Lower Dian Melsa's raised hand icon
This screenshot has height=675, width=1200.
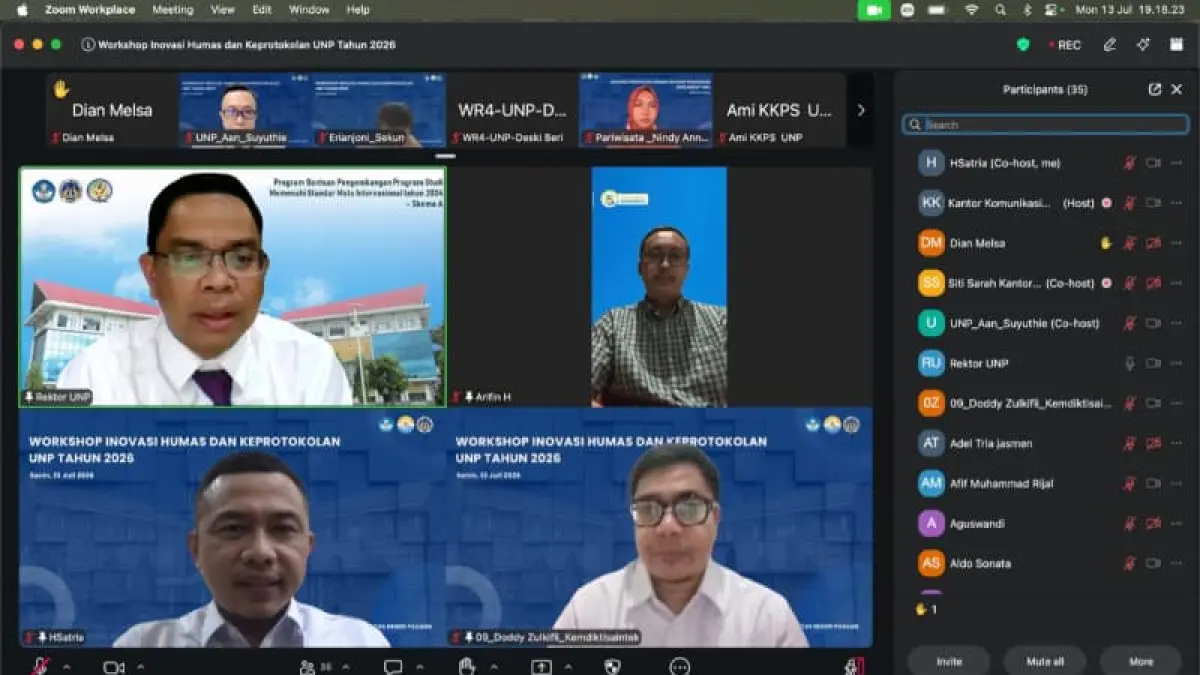coord(1106,243)
